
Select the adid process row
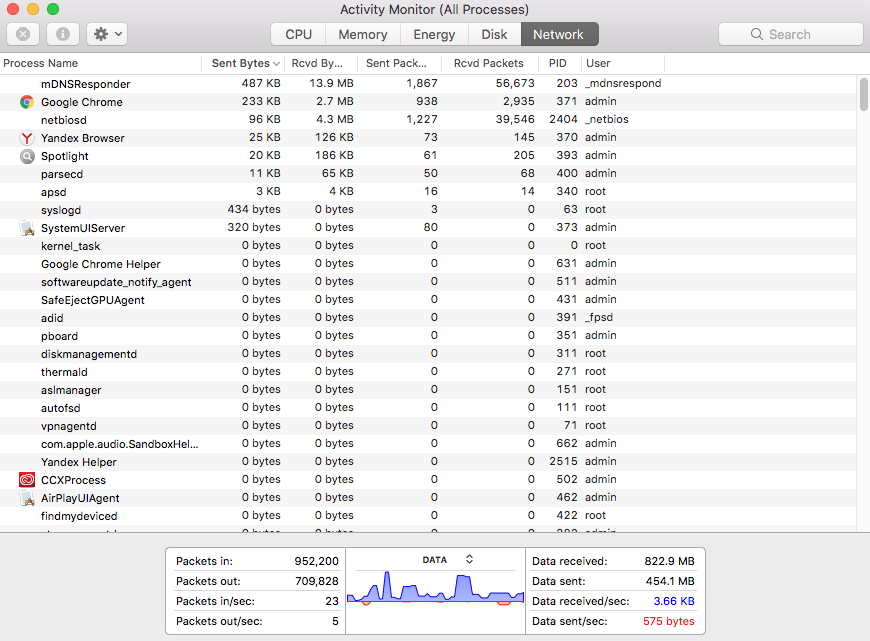(x=427, y=318)
